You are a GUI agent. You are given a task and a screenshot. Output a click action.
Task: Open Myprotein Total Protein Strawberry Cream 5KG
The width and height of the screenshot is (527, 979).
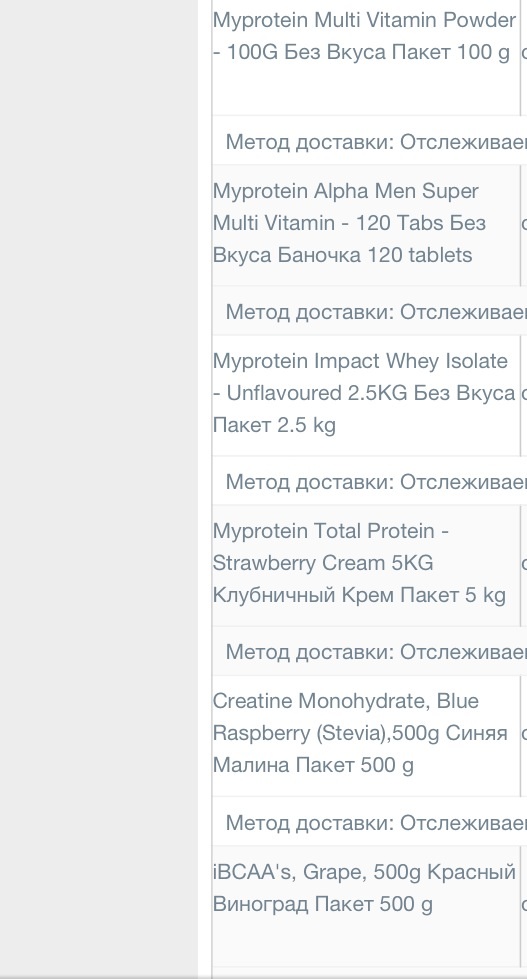(x=359, y=563)
